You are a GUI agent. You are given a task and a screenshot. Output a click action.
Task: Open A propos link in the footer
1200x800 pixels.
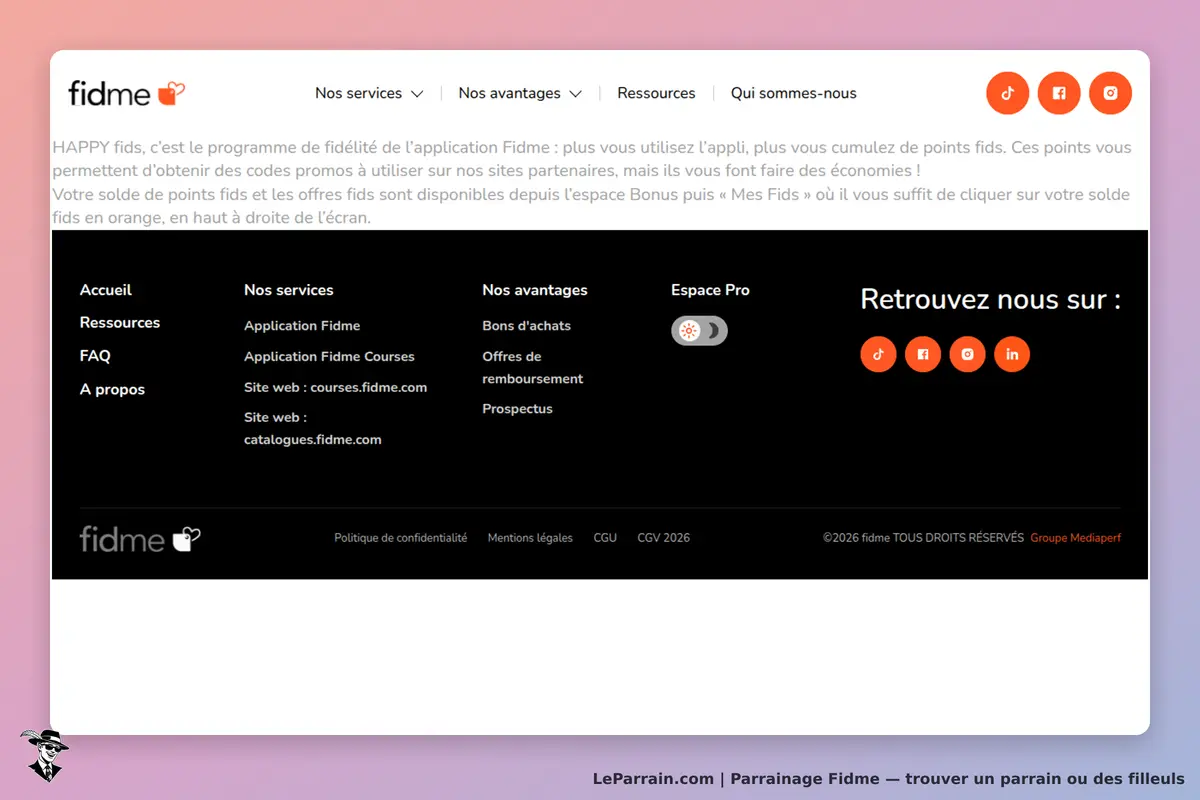(112, 390)
